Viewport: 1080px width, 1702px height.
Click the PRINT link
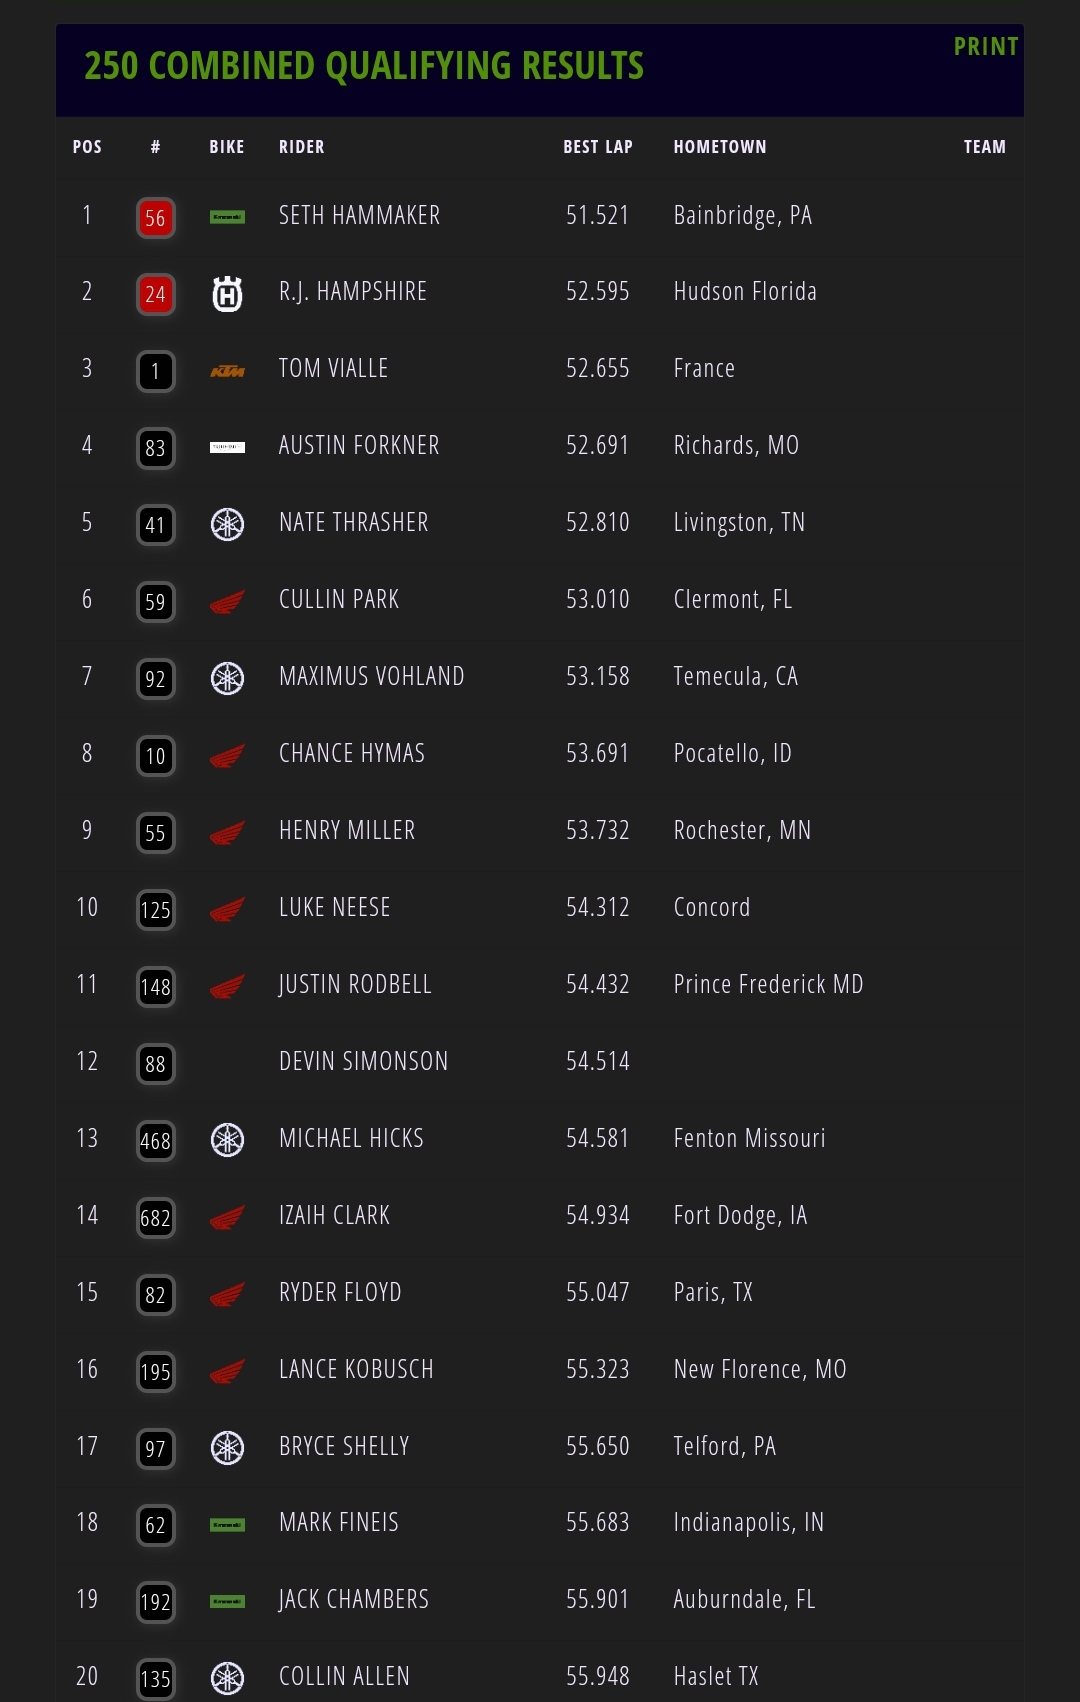click(985, 47)
